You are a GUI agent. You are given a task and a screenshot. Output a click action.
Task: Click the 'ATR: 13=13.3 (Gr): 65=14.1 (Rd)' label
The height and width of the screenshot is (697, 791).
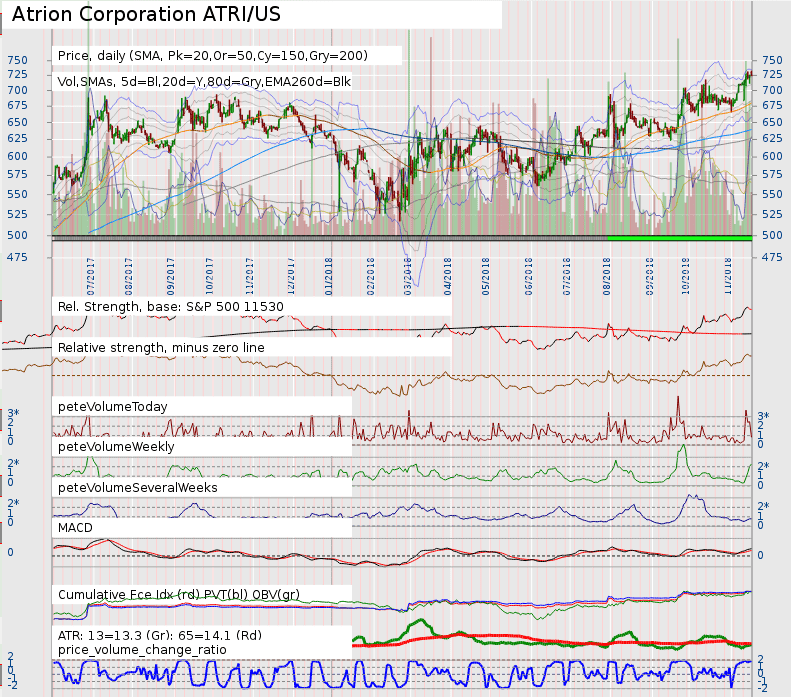click(x=160, y=635)
